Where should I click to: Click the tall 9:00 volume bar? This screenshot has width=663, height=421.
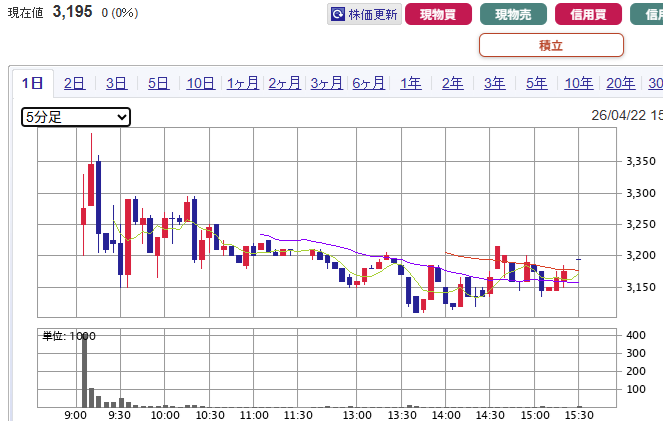tap(84, 370)
